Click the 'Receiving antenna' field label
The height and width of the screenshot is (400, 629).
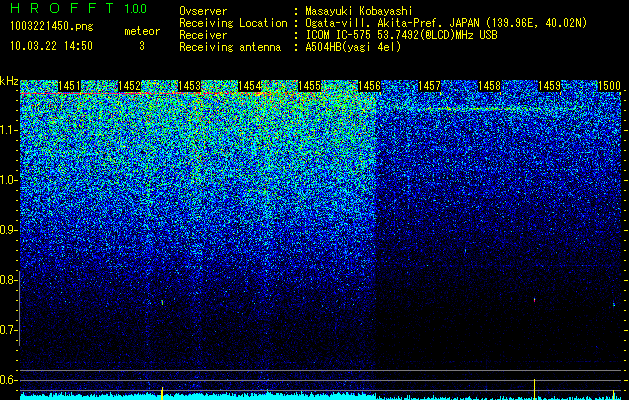pos(230,47)
